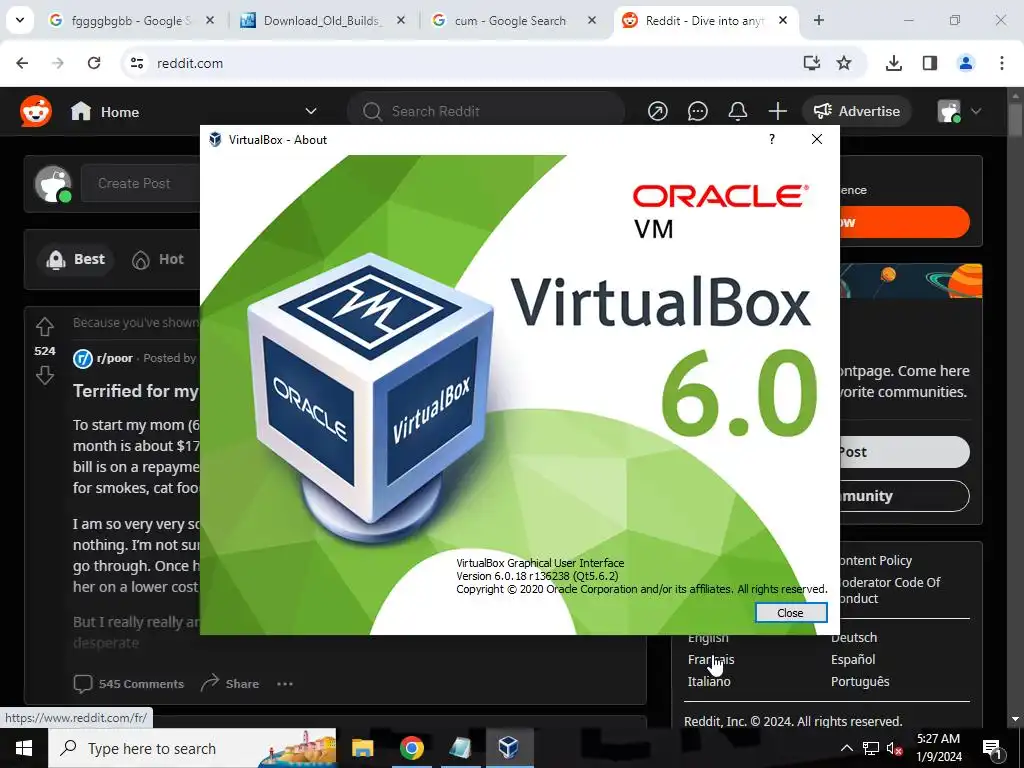The width and height of the screenshot is (1024, 768).
Task: Open the Chrome profile icon
Action: click(966, 63)
